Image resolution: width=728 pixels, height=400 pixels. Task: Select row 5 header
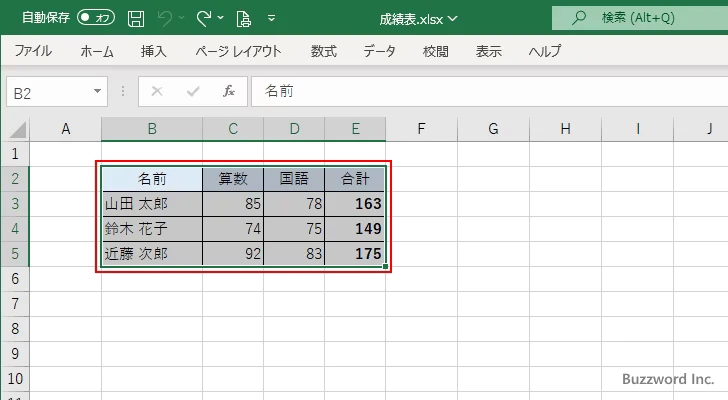click(x=15, y=254)
